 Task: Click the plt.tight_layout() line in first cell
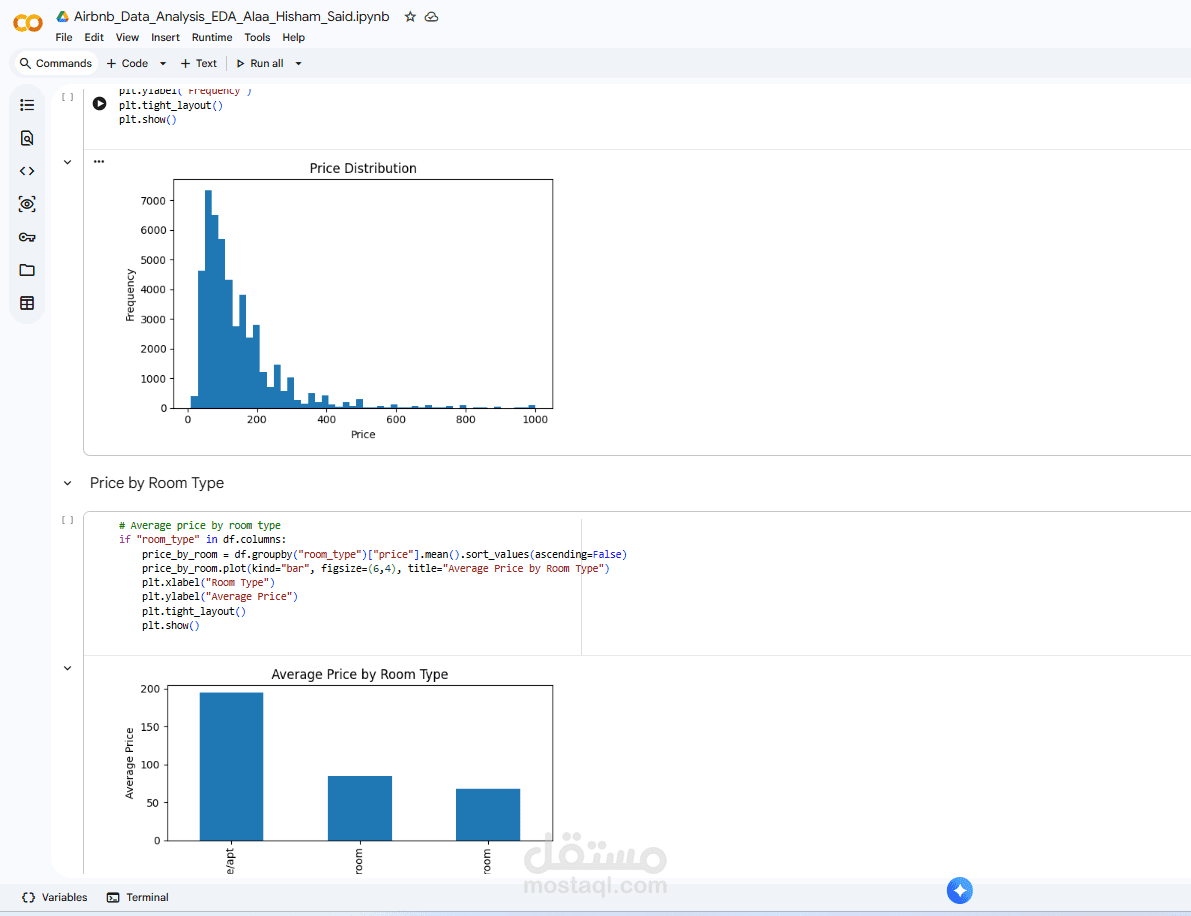[171, 106]
